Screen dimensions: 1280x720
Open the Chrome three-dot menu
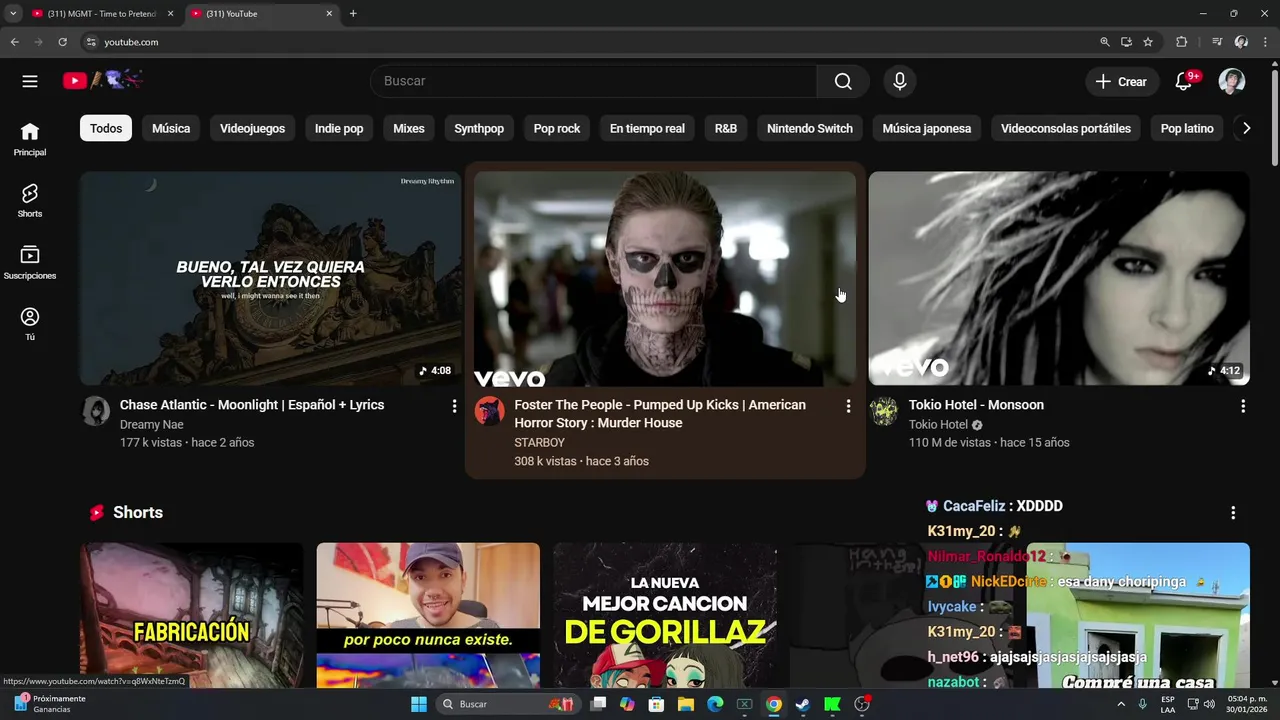click(x=1266, y=42)
